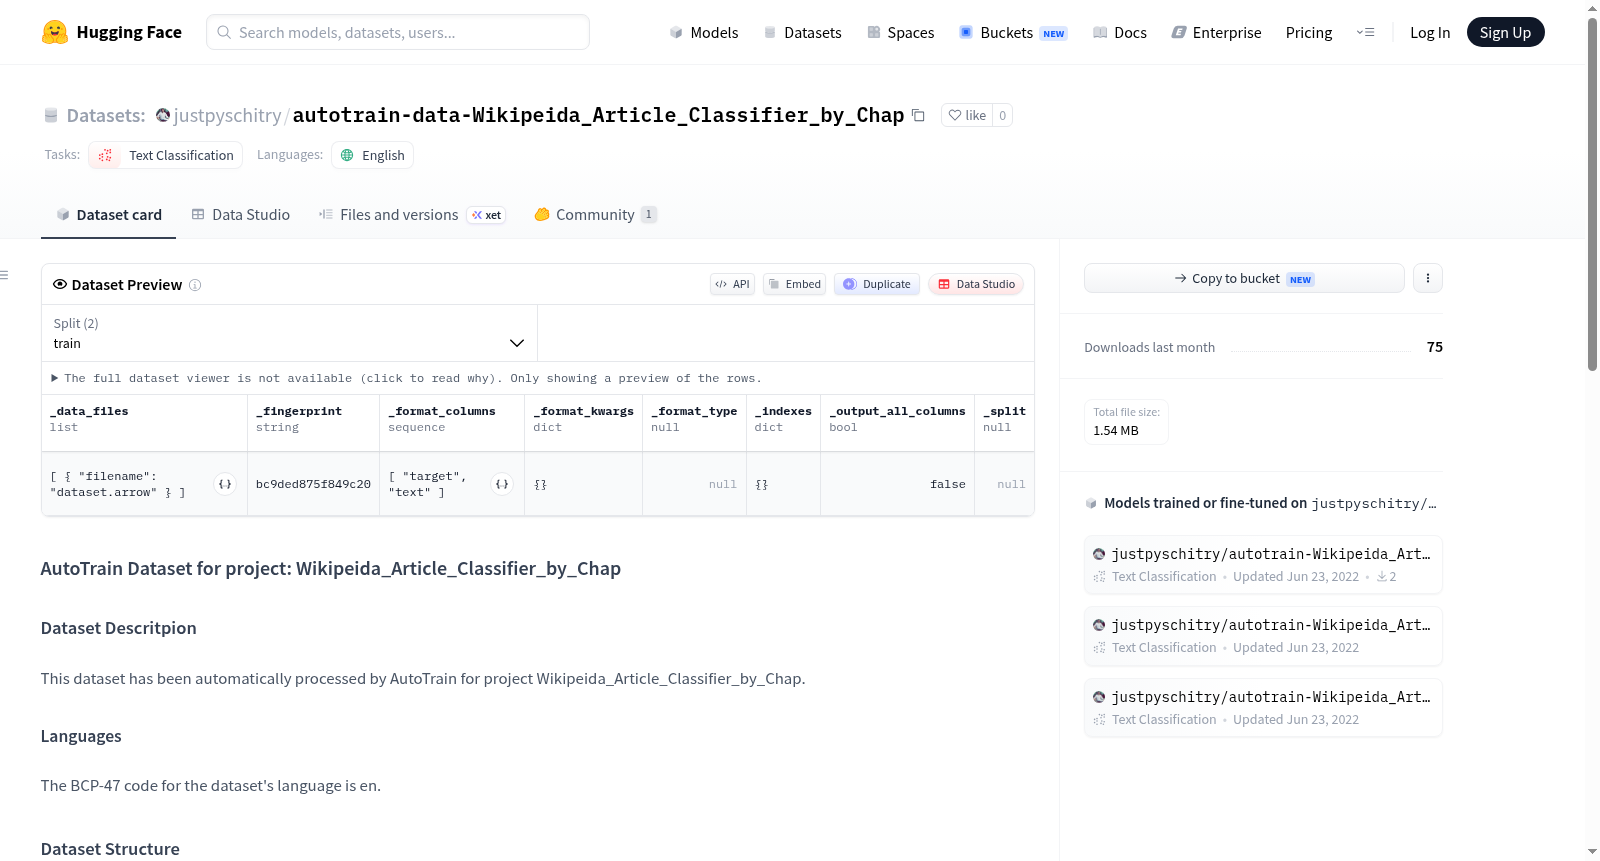Image resolution: width=1600 pixels, height=861 pixels.
Task: Go to Models in the top navigation
Action: 704,33
